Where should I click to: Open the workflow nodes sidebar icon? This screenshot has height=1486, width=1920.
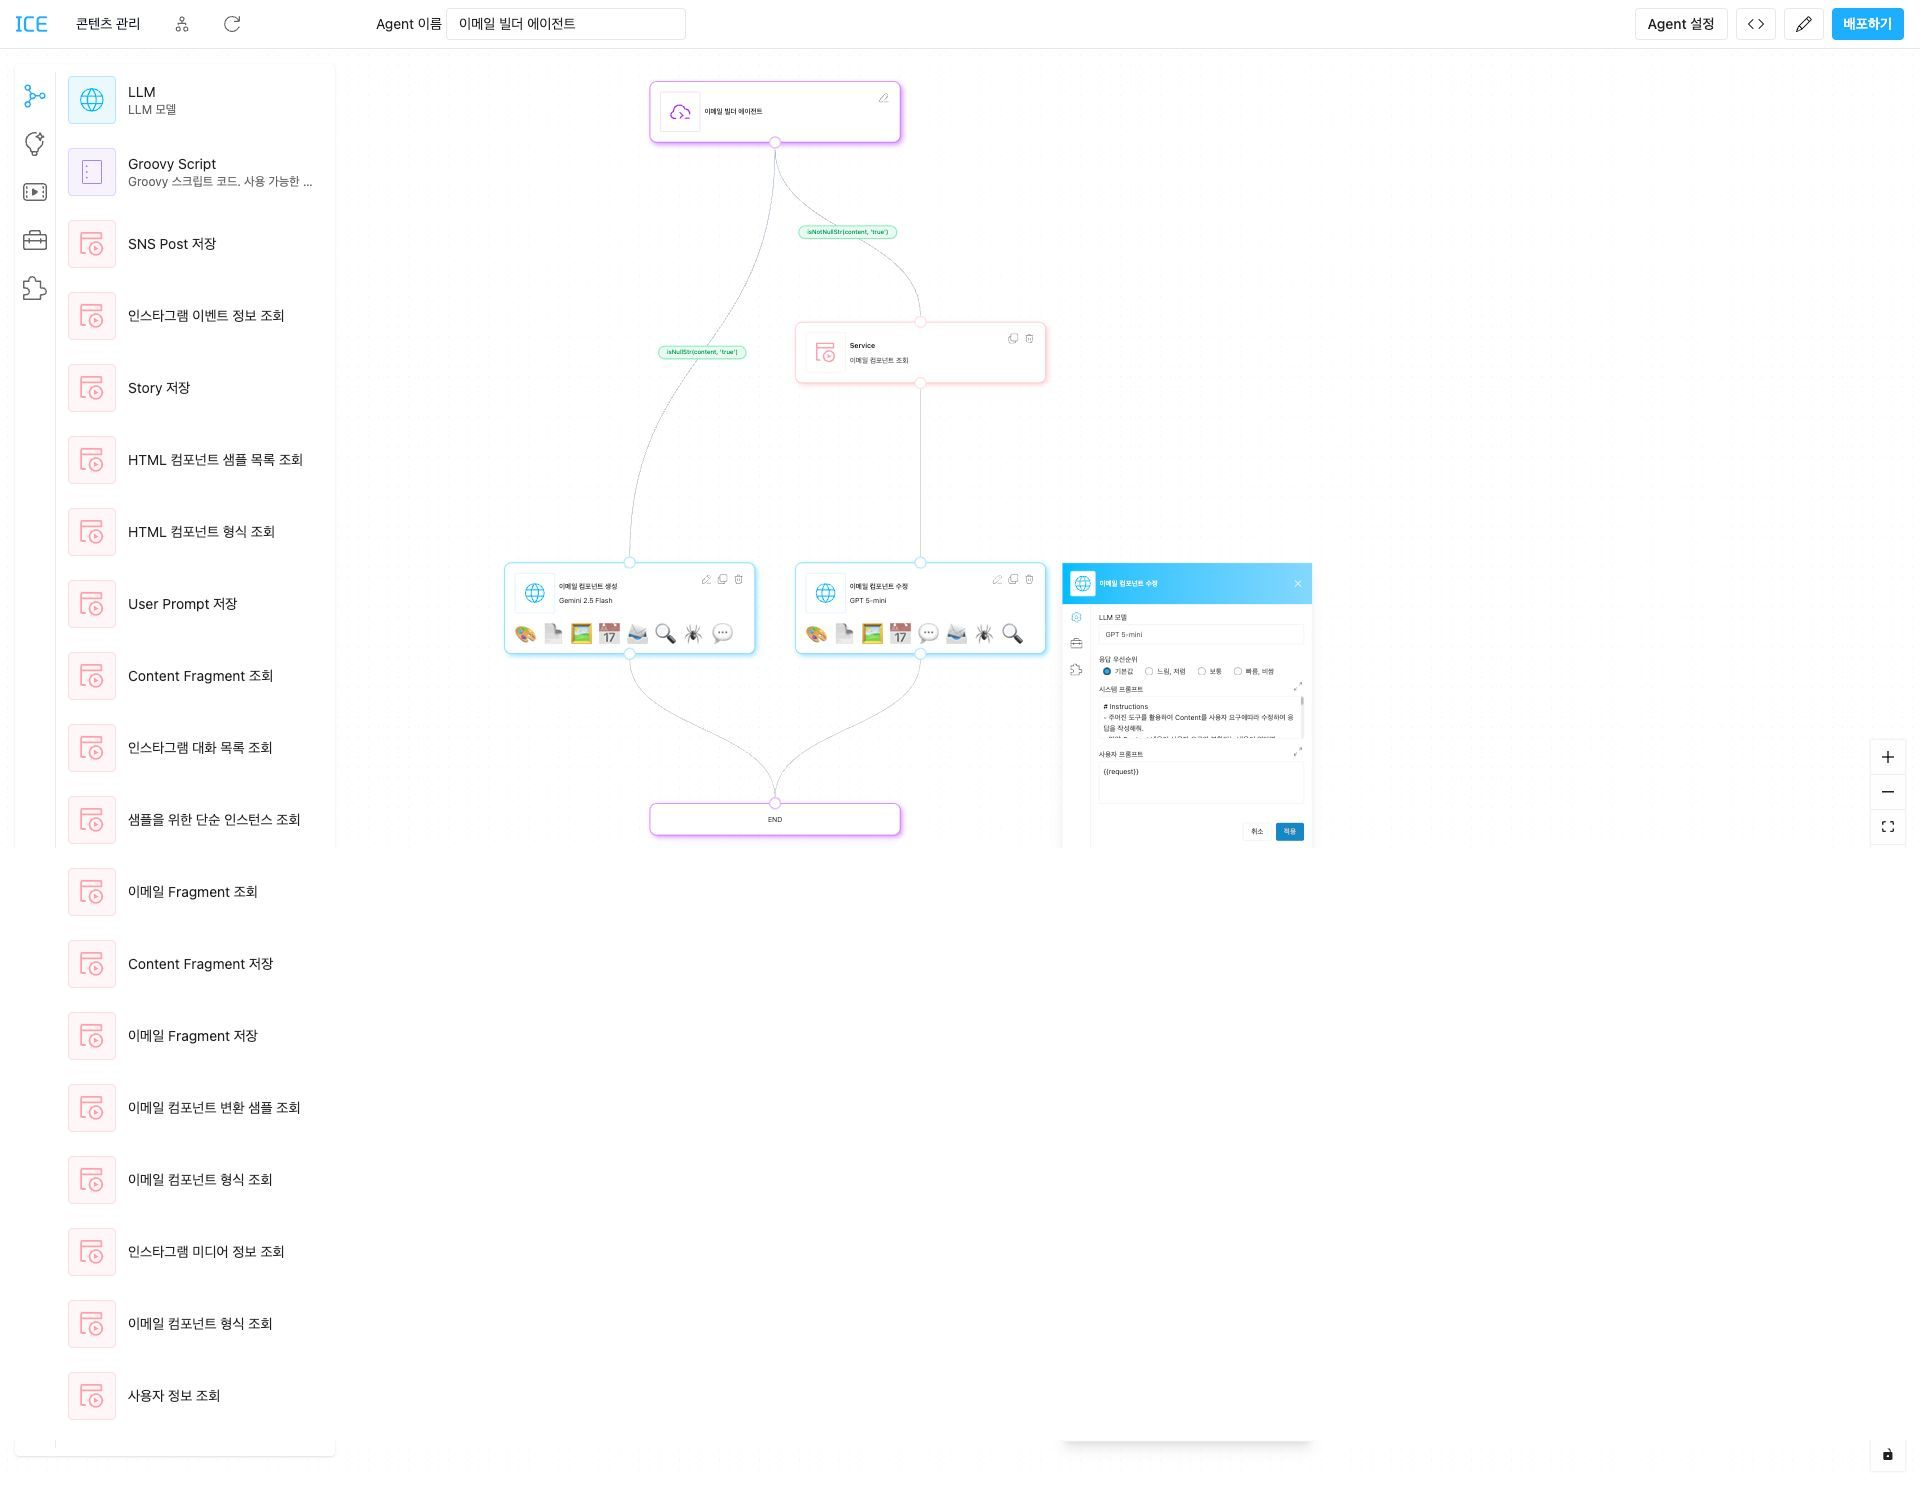point(35,96)
